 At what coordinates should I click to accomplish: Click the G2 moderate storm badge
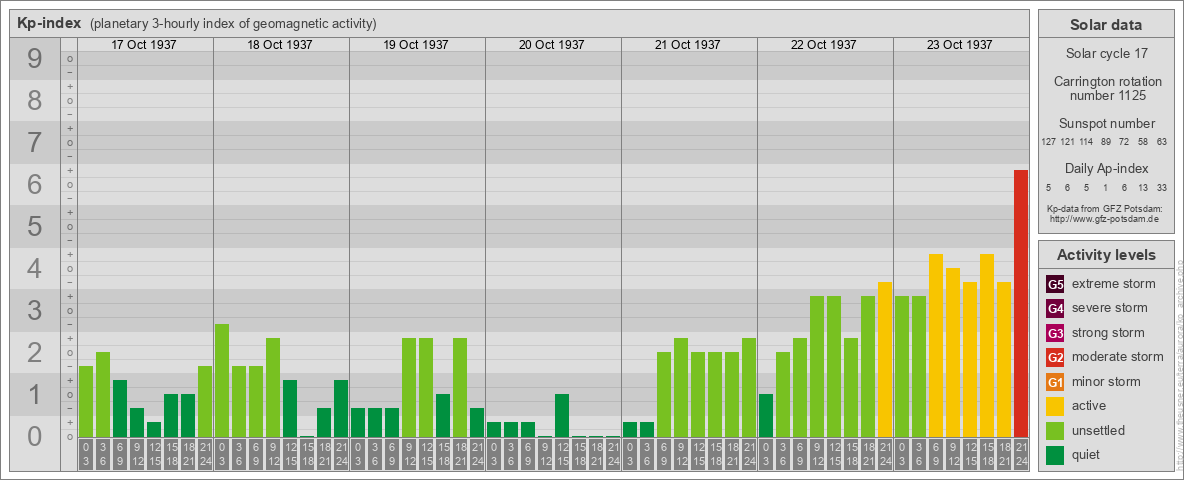tap(1055, 357)
